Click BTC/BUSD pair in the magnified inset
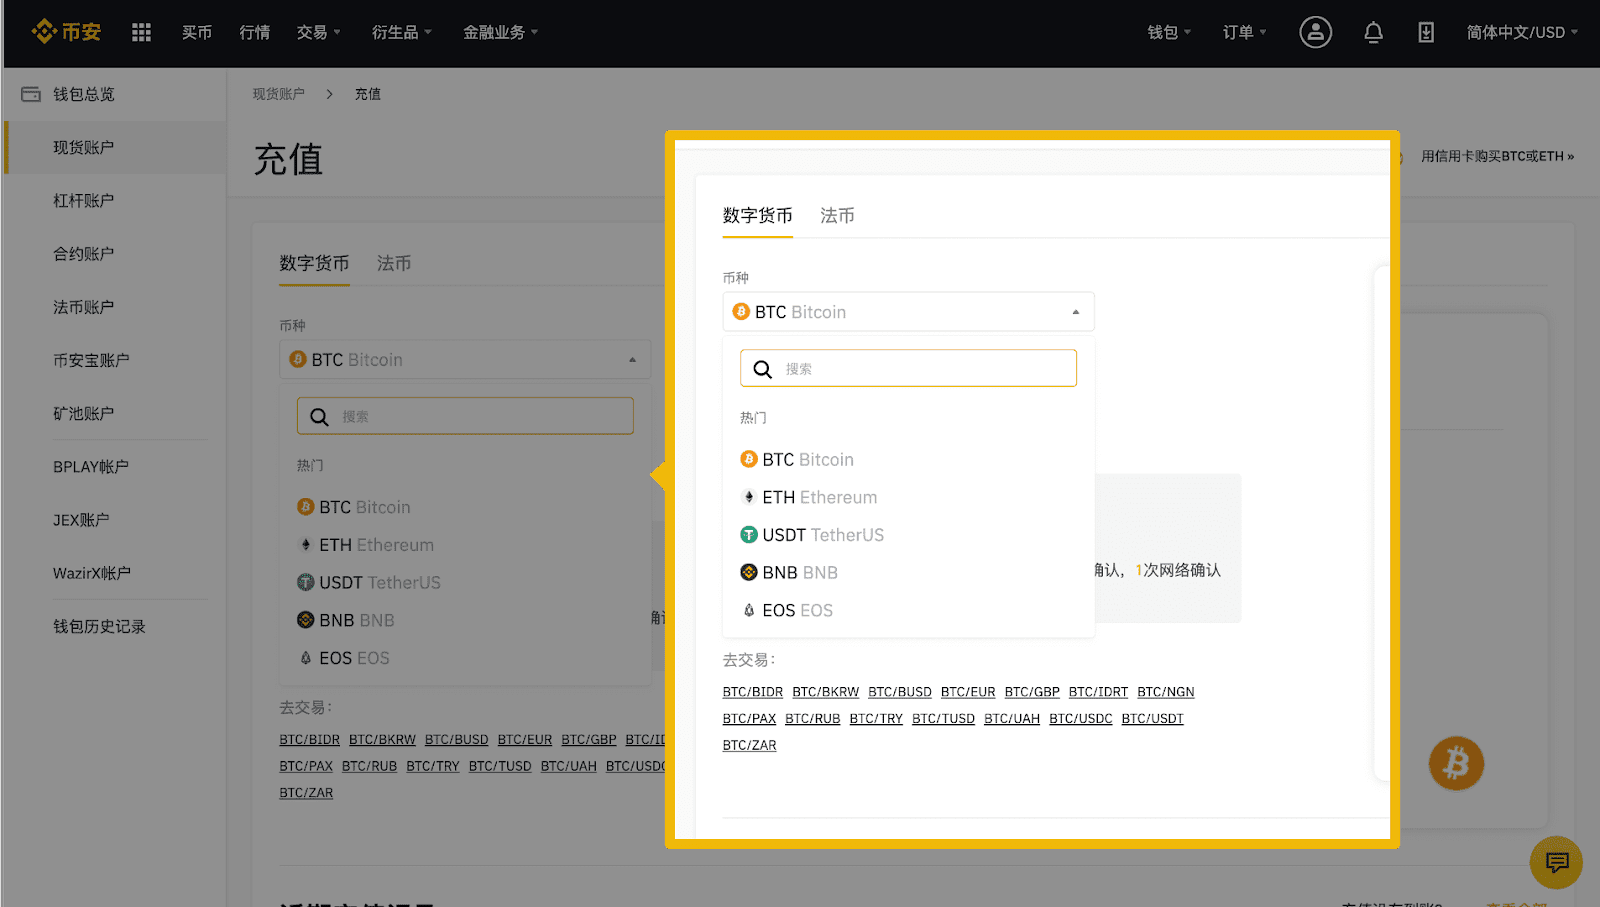Image resolution: width=1600 pixels, height=907 pixels. tap(899, 692)
